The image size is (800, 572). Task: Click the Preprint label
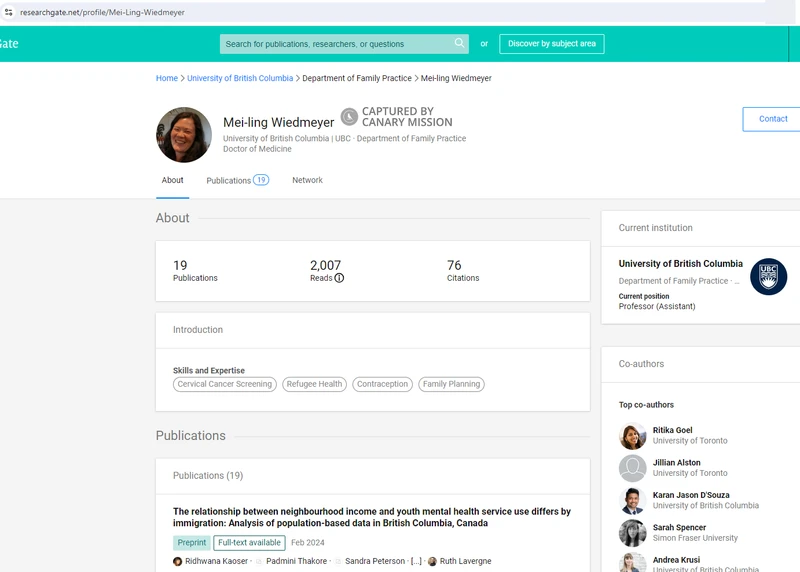coord(191,542)
